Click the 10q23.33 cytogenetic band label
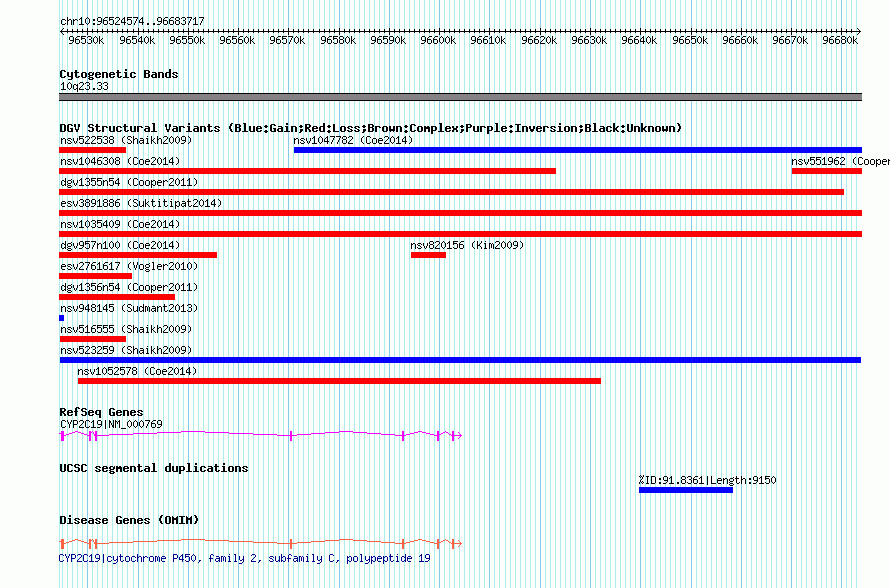 click(x=84, y=86)
